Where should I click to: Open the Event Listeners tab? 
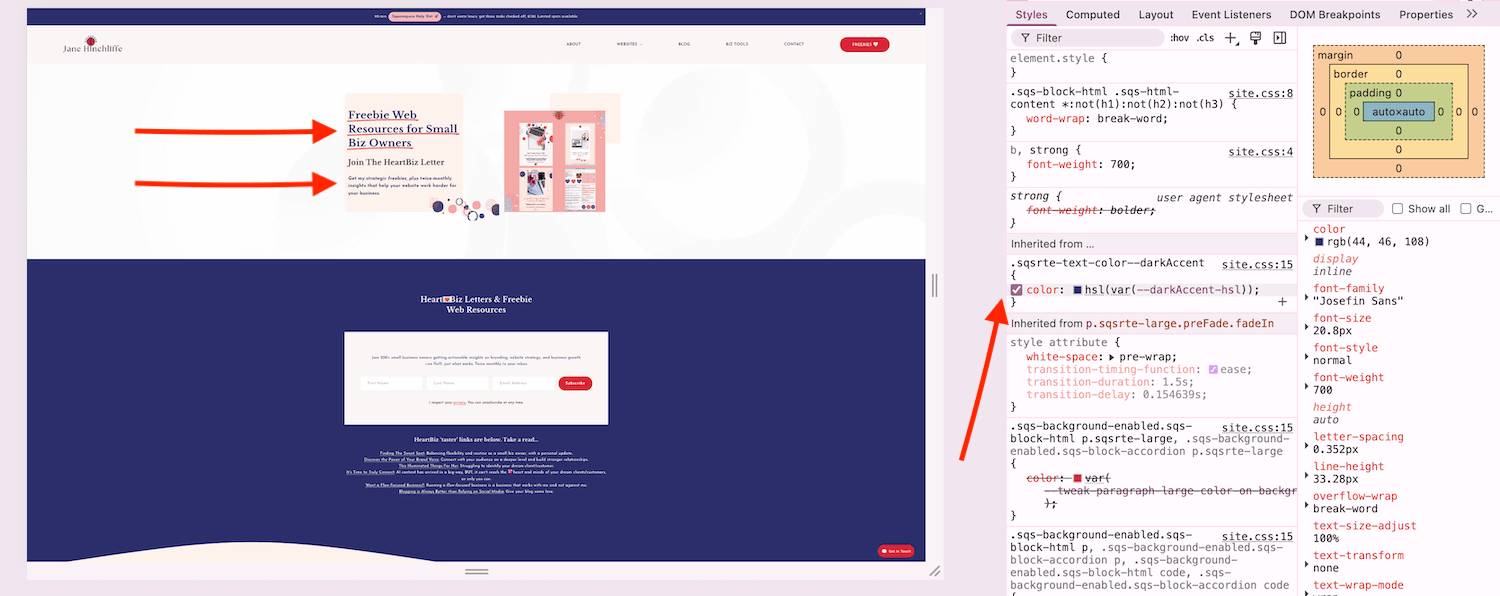click(1229, 14)
